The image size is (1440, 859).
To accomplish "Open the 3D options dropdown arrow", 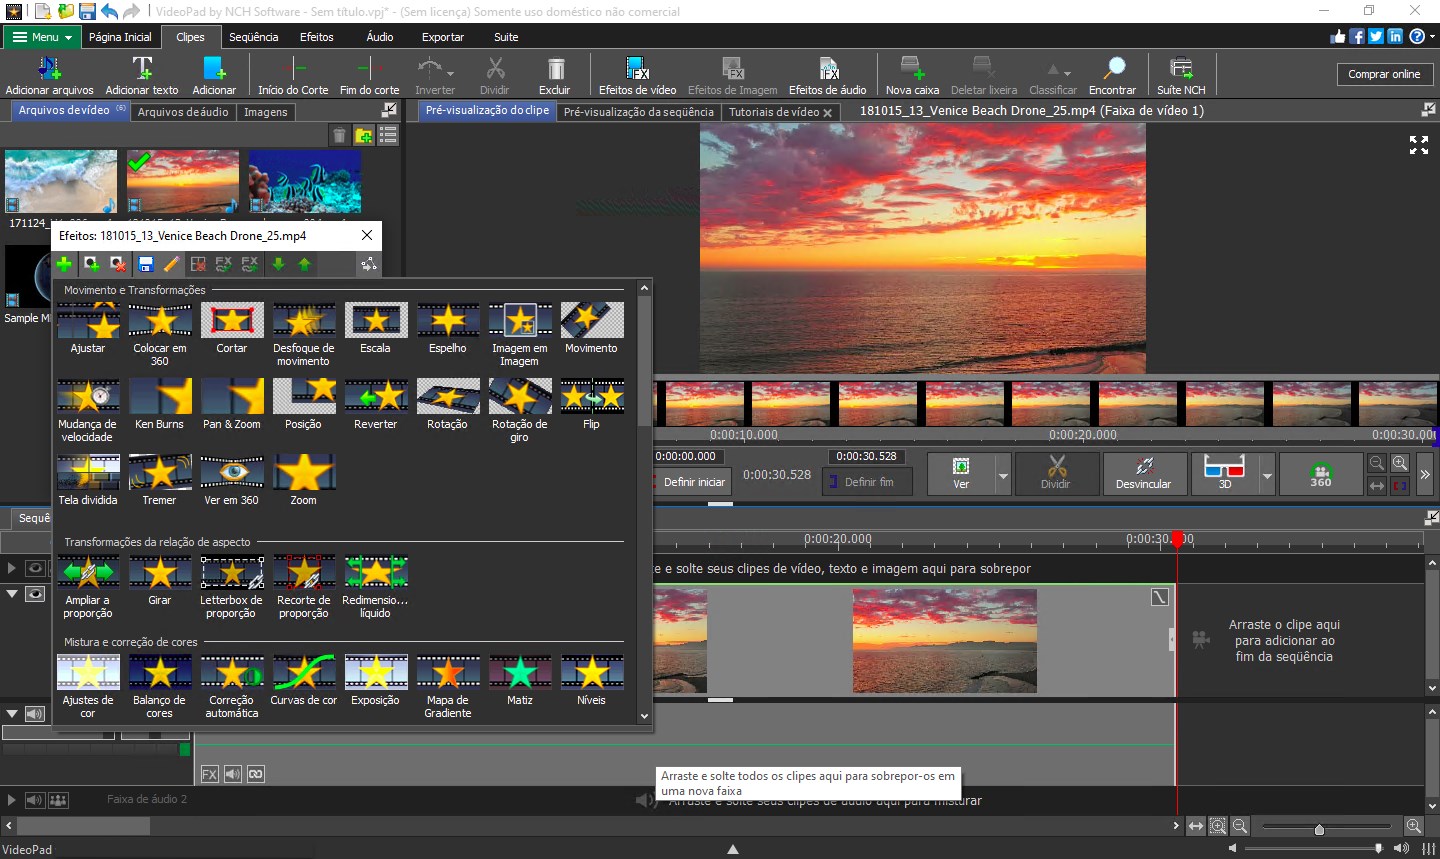I will [x=1267, y=476].
